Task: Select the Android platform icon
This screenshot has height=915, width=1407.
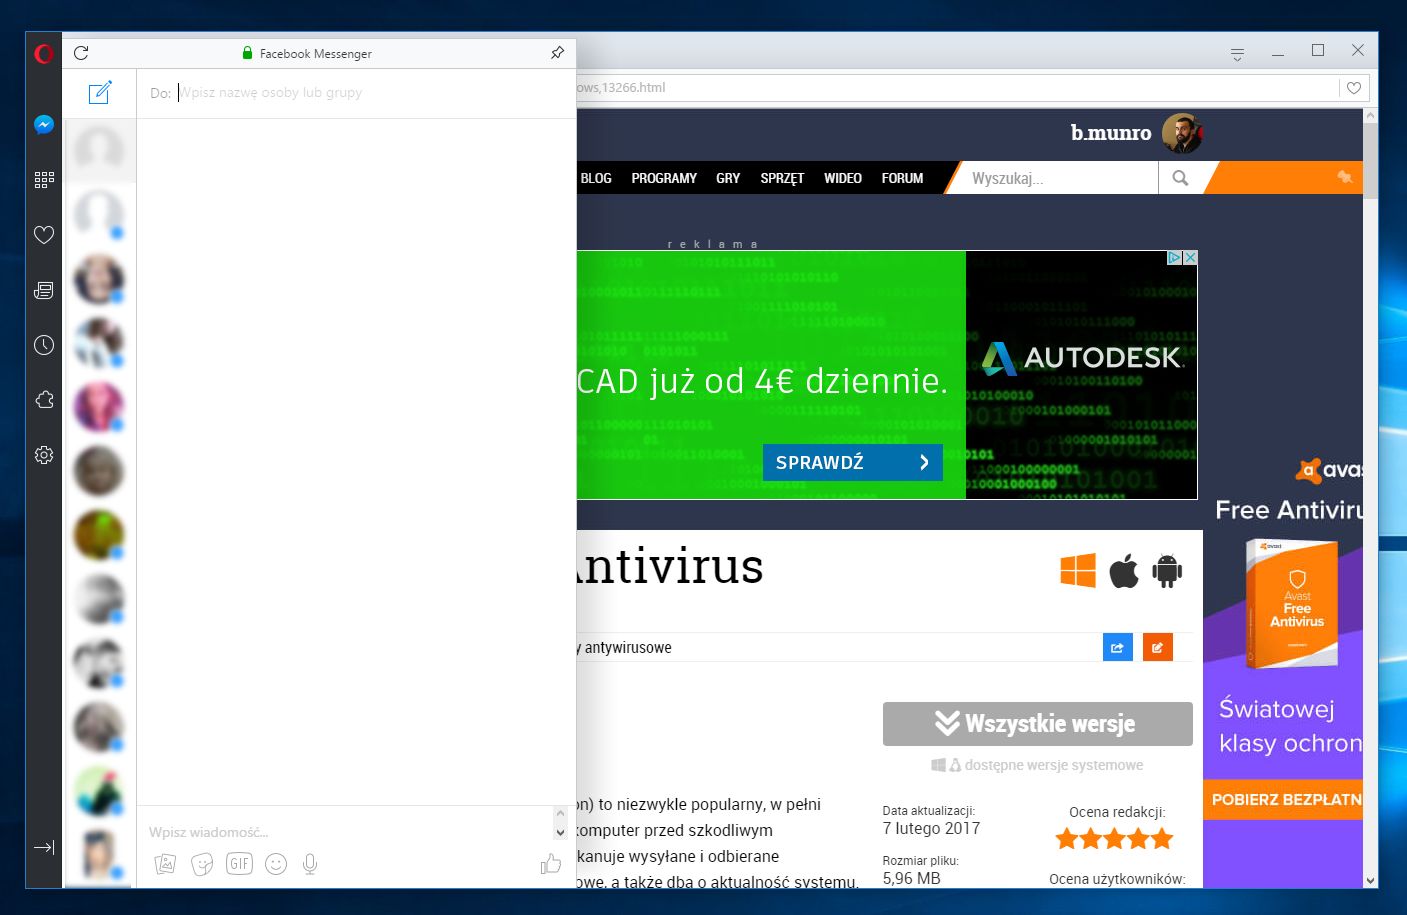Action: point(1167,570)
